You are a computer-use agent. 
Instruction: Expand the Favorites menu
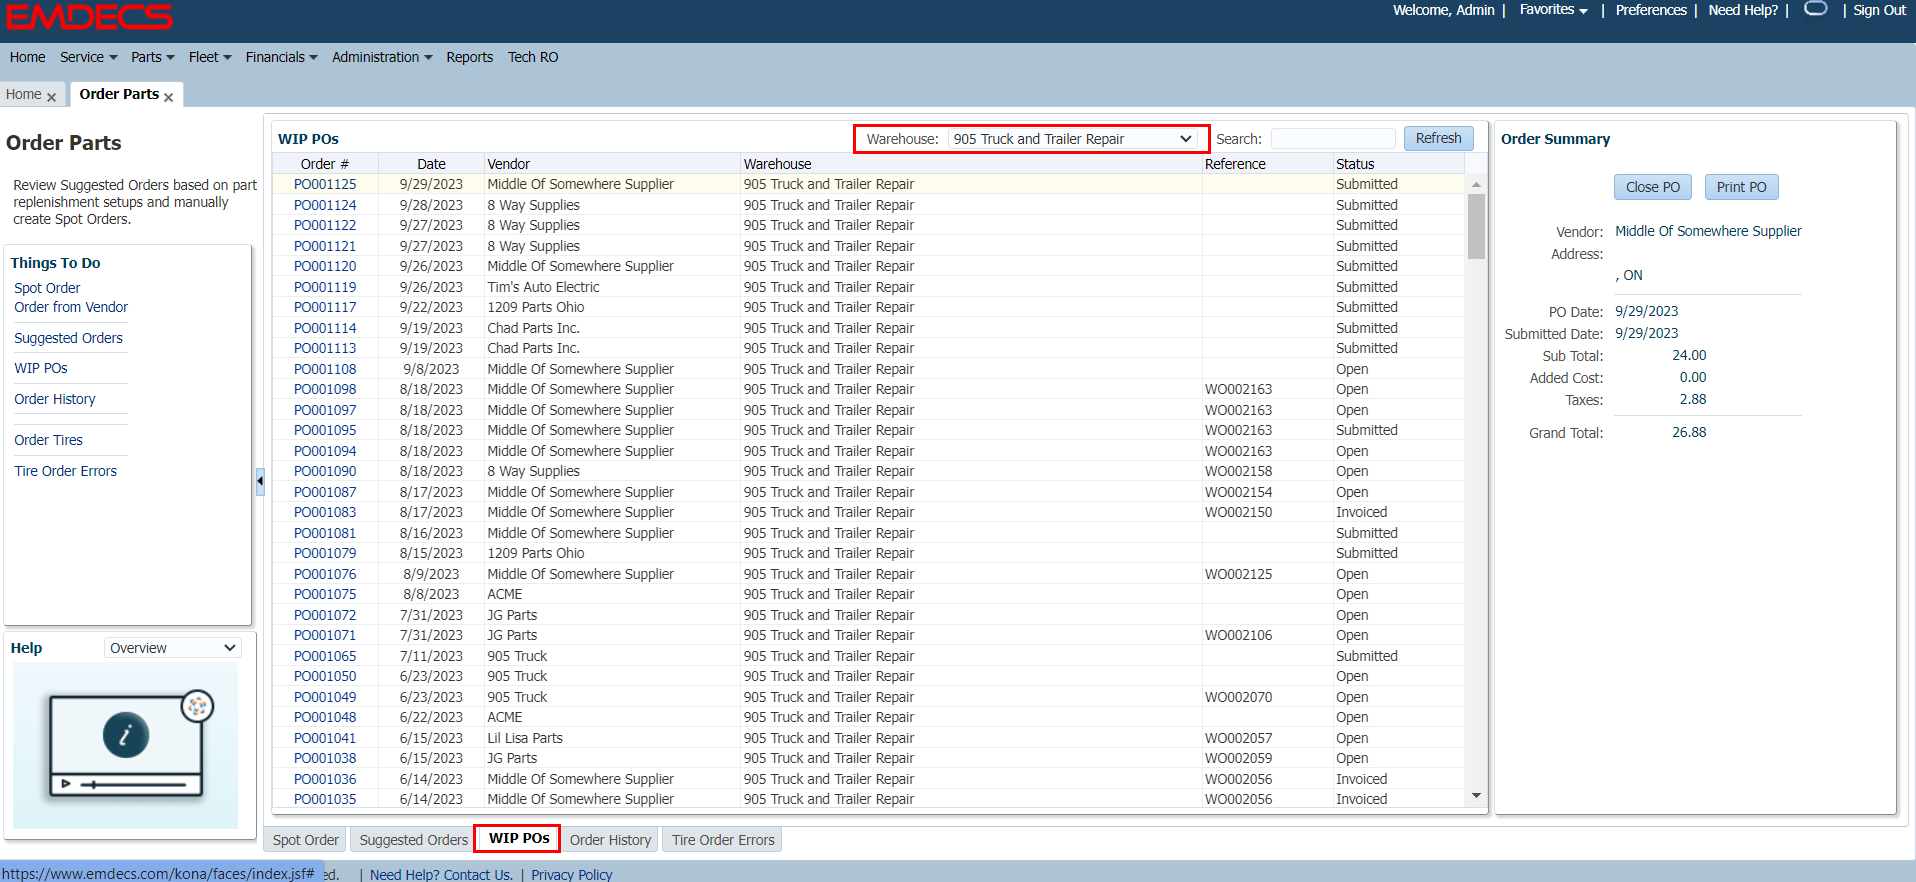pos(1553,10)
